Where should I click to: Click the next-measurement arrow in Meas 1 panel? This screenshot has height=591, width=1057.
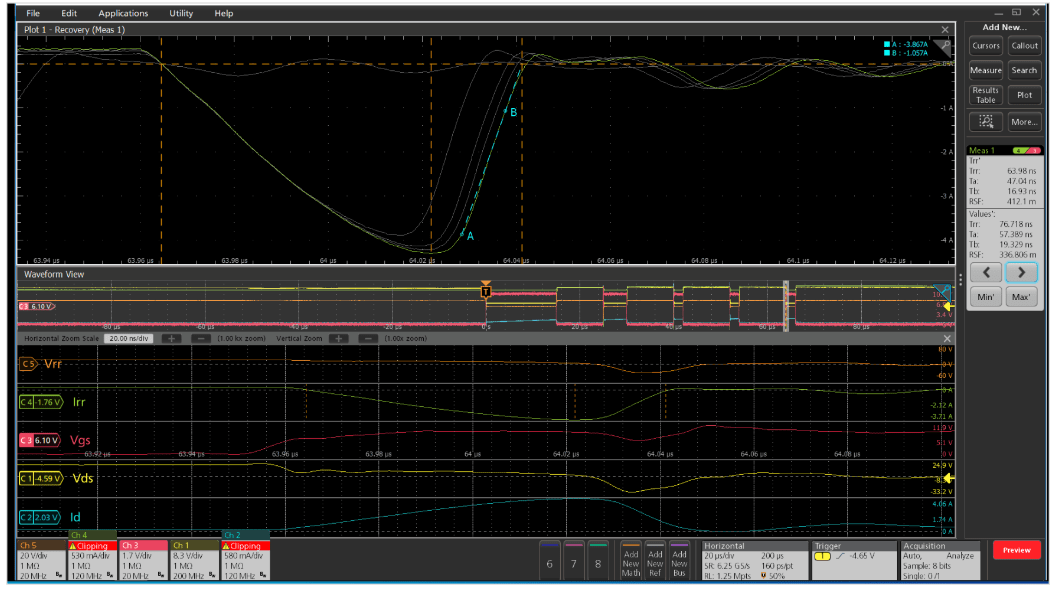[1020, 272]
